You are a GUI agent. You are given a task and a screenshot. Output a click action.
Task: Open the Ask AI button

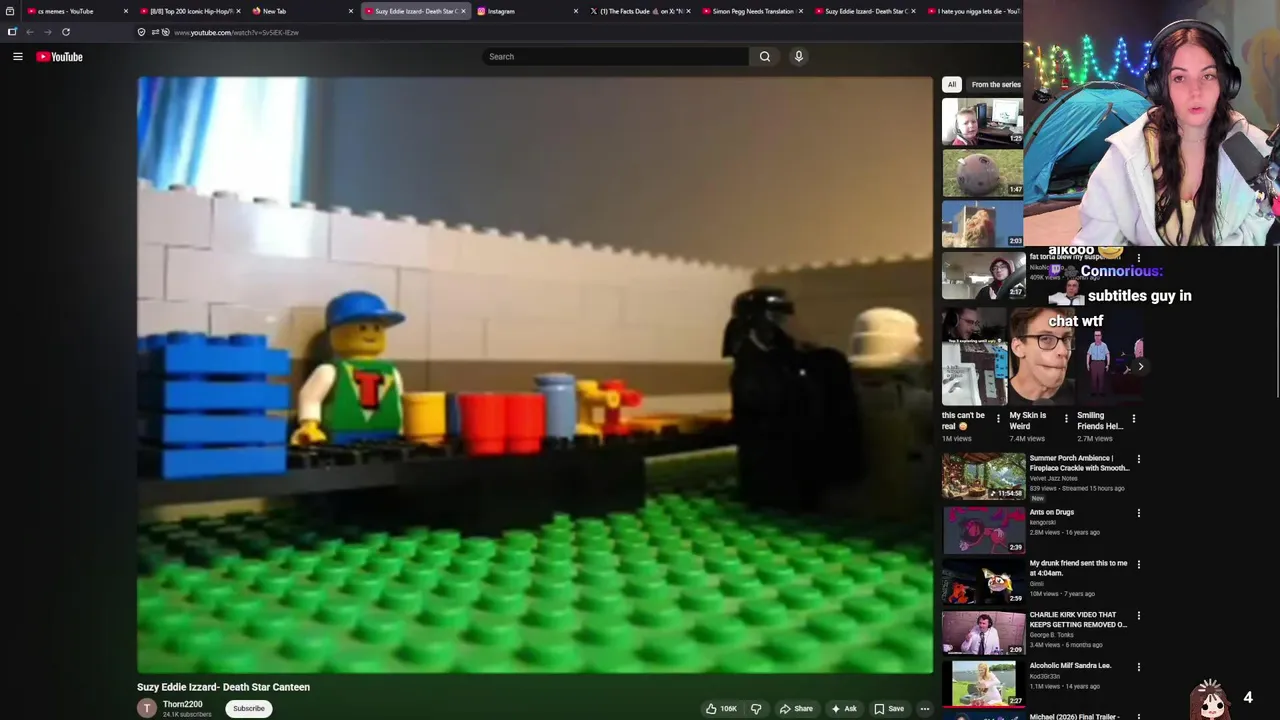pos(844,709)
